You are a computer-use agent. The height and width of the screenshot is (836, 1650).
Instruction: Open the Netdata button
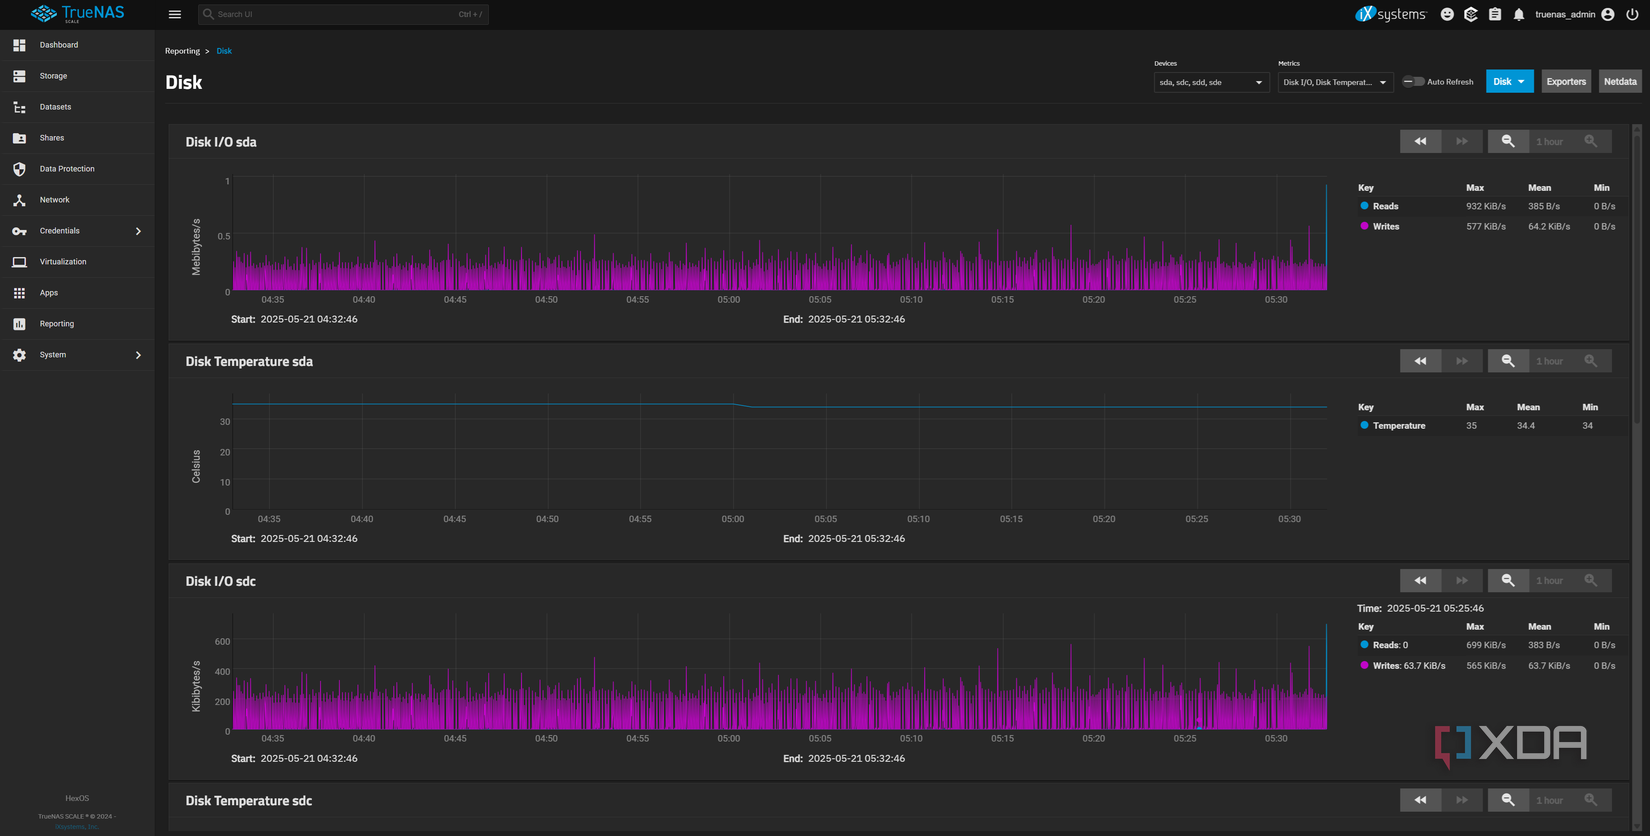click(1620, 82)
